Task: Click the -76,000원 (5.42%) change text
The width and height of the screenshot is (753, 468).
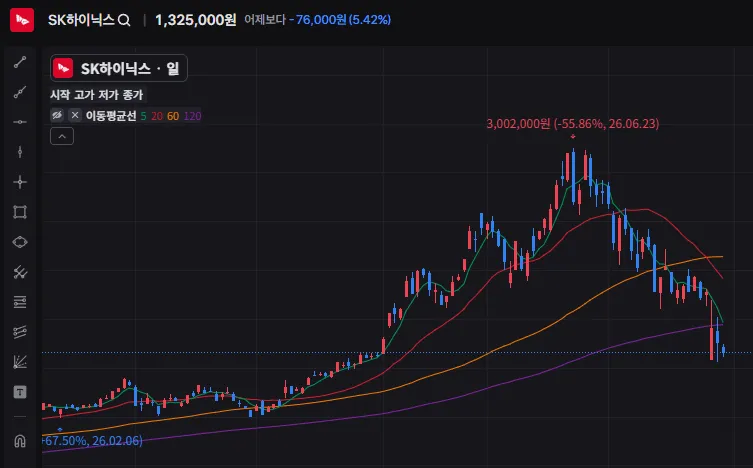Action: [340, 20]
